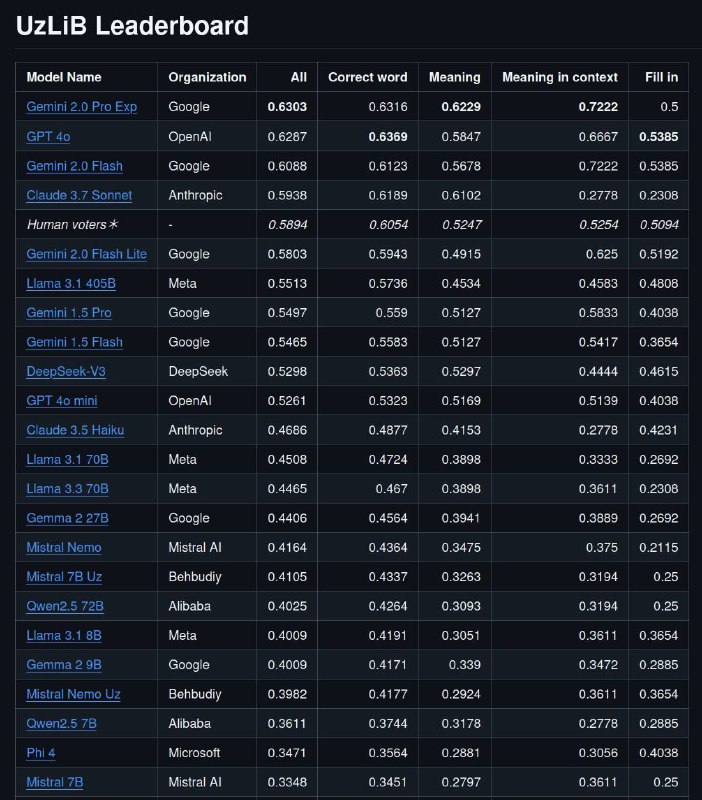Viewport: 702px width, 800px height.
Task: Select Alibaba in the Qwen2.5 72B row
Action: click(x=189, y=606)
